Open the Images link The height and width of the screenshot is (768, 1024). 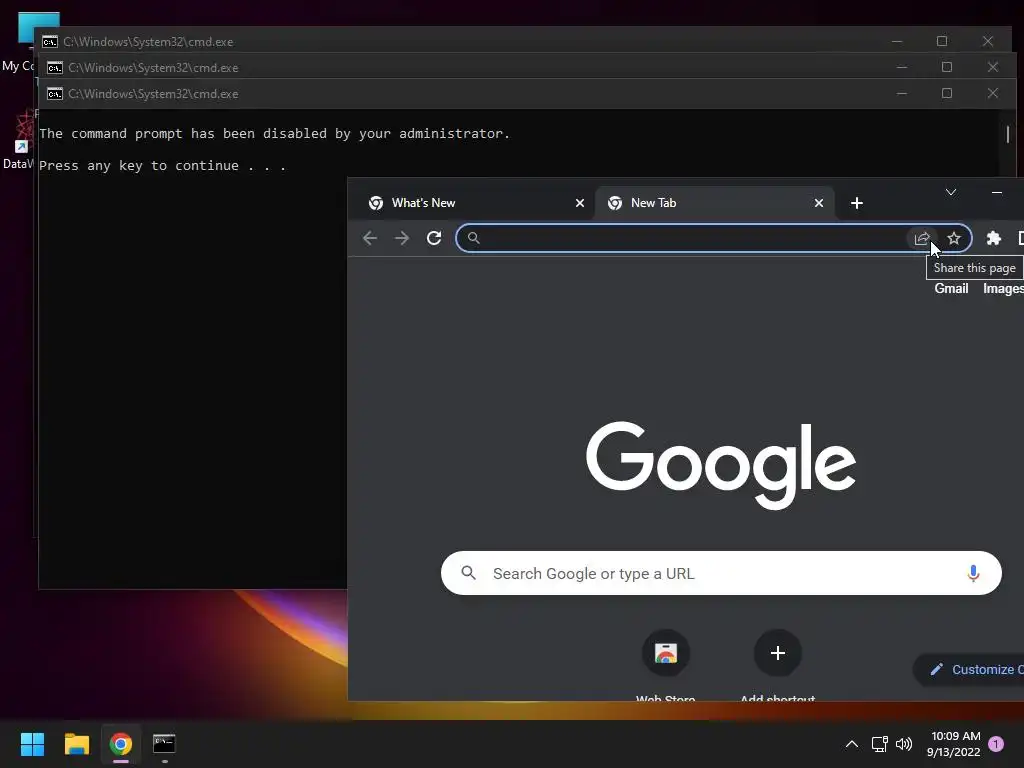click(1004, 289)
